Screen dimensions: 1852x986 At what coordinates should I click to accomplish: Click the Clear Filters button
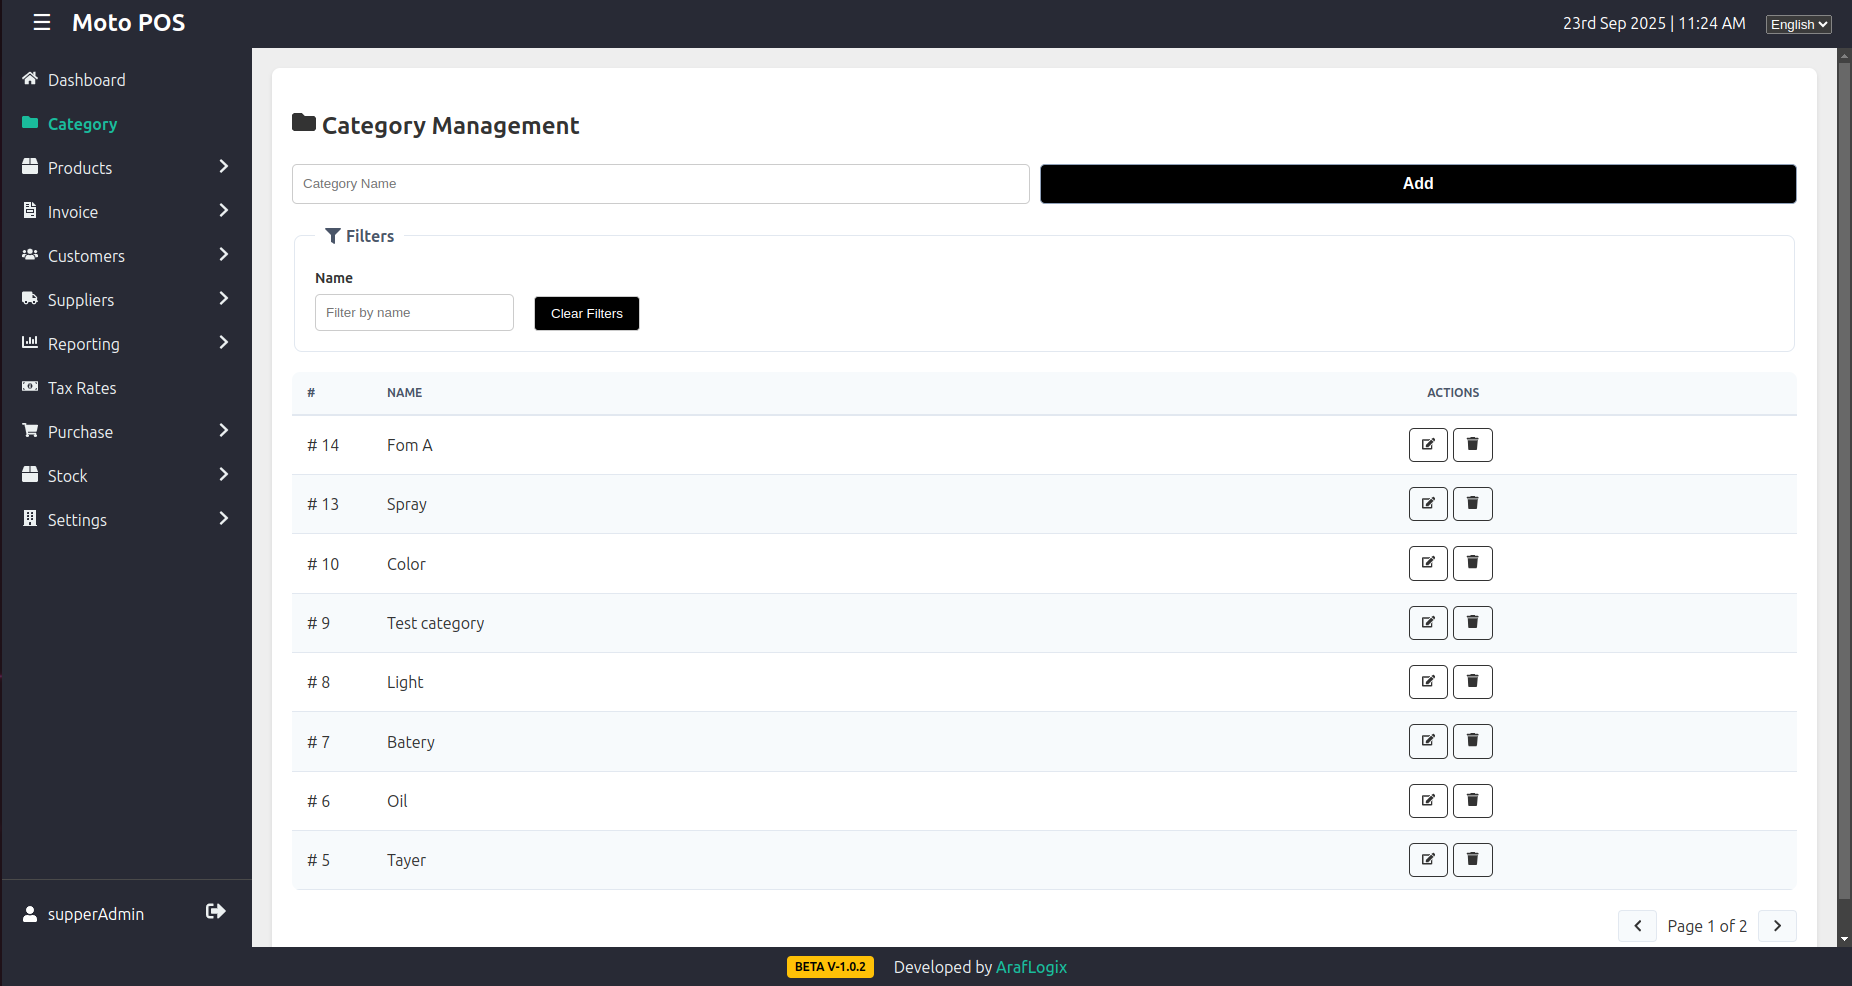[586, 314]
